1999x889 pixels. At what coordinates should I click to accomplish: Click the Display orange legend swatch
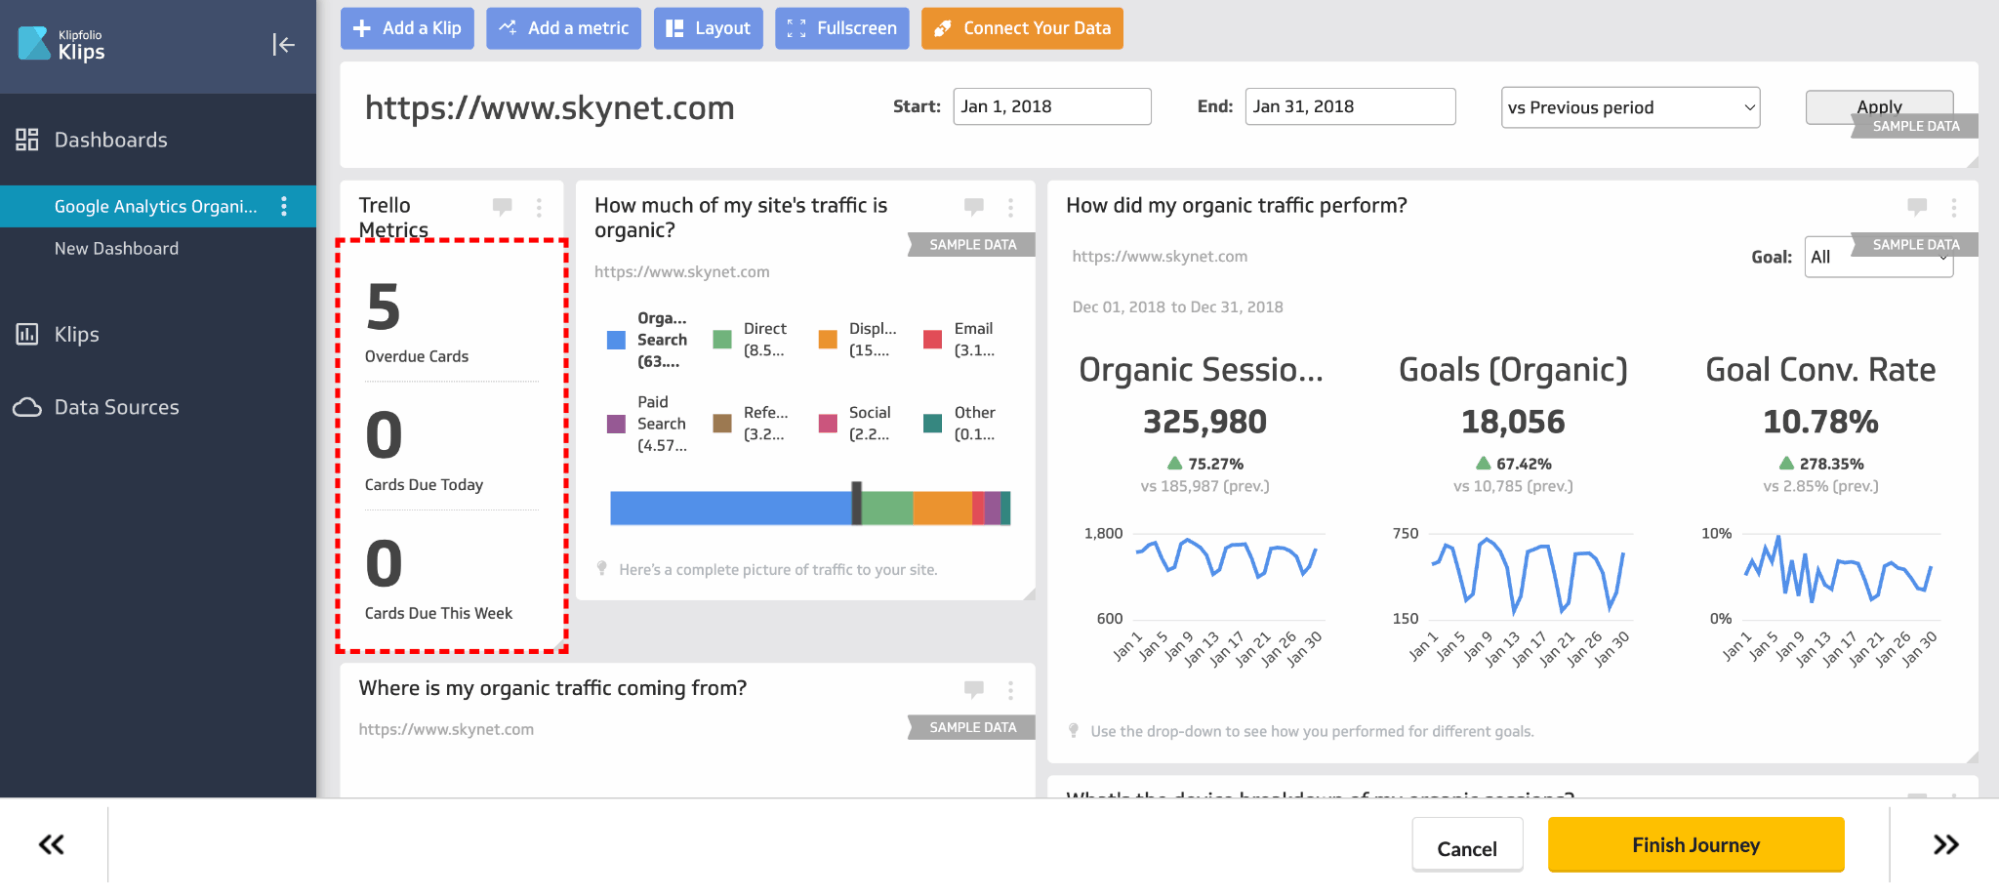pos(828,340)
